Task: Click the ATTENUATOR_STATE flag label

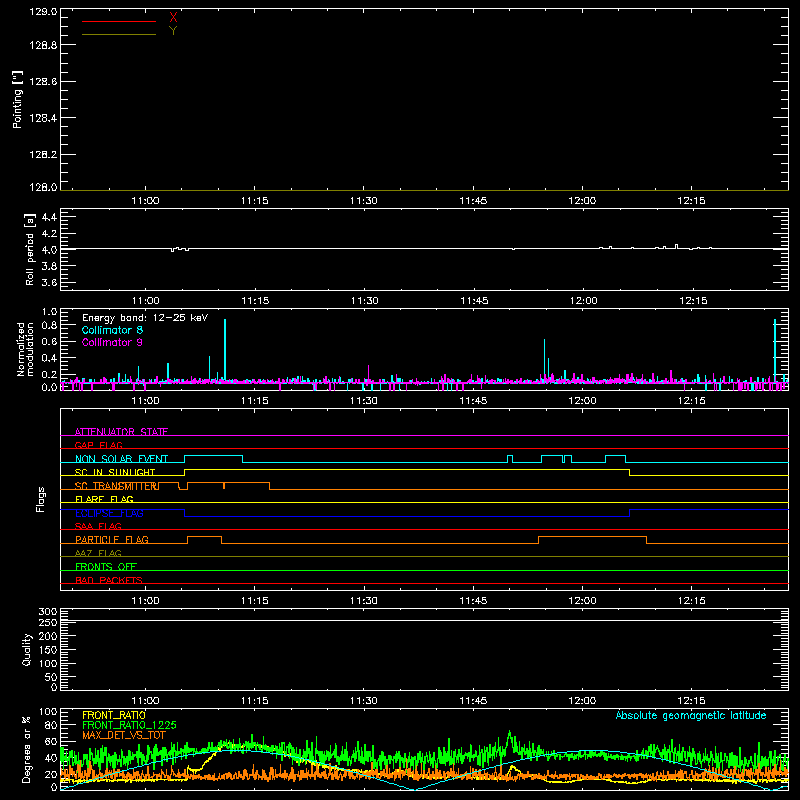Action: 121,432
